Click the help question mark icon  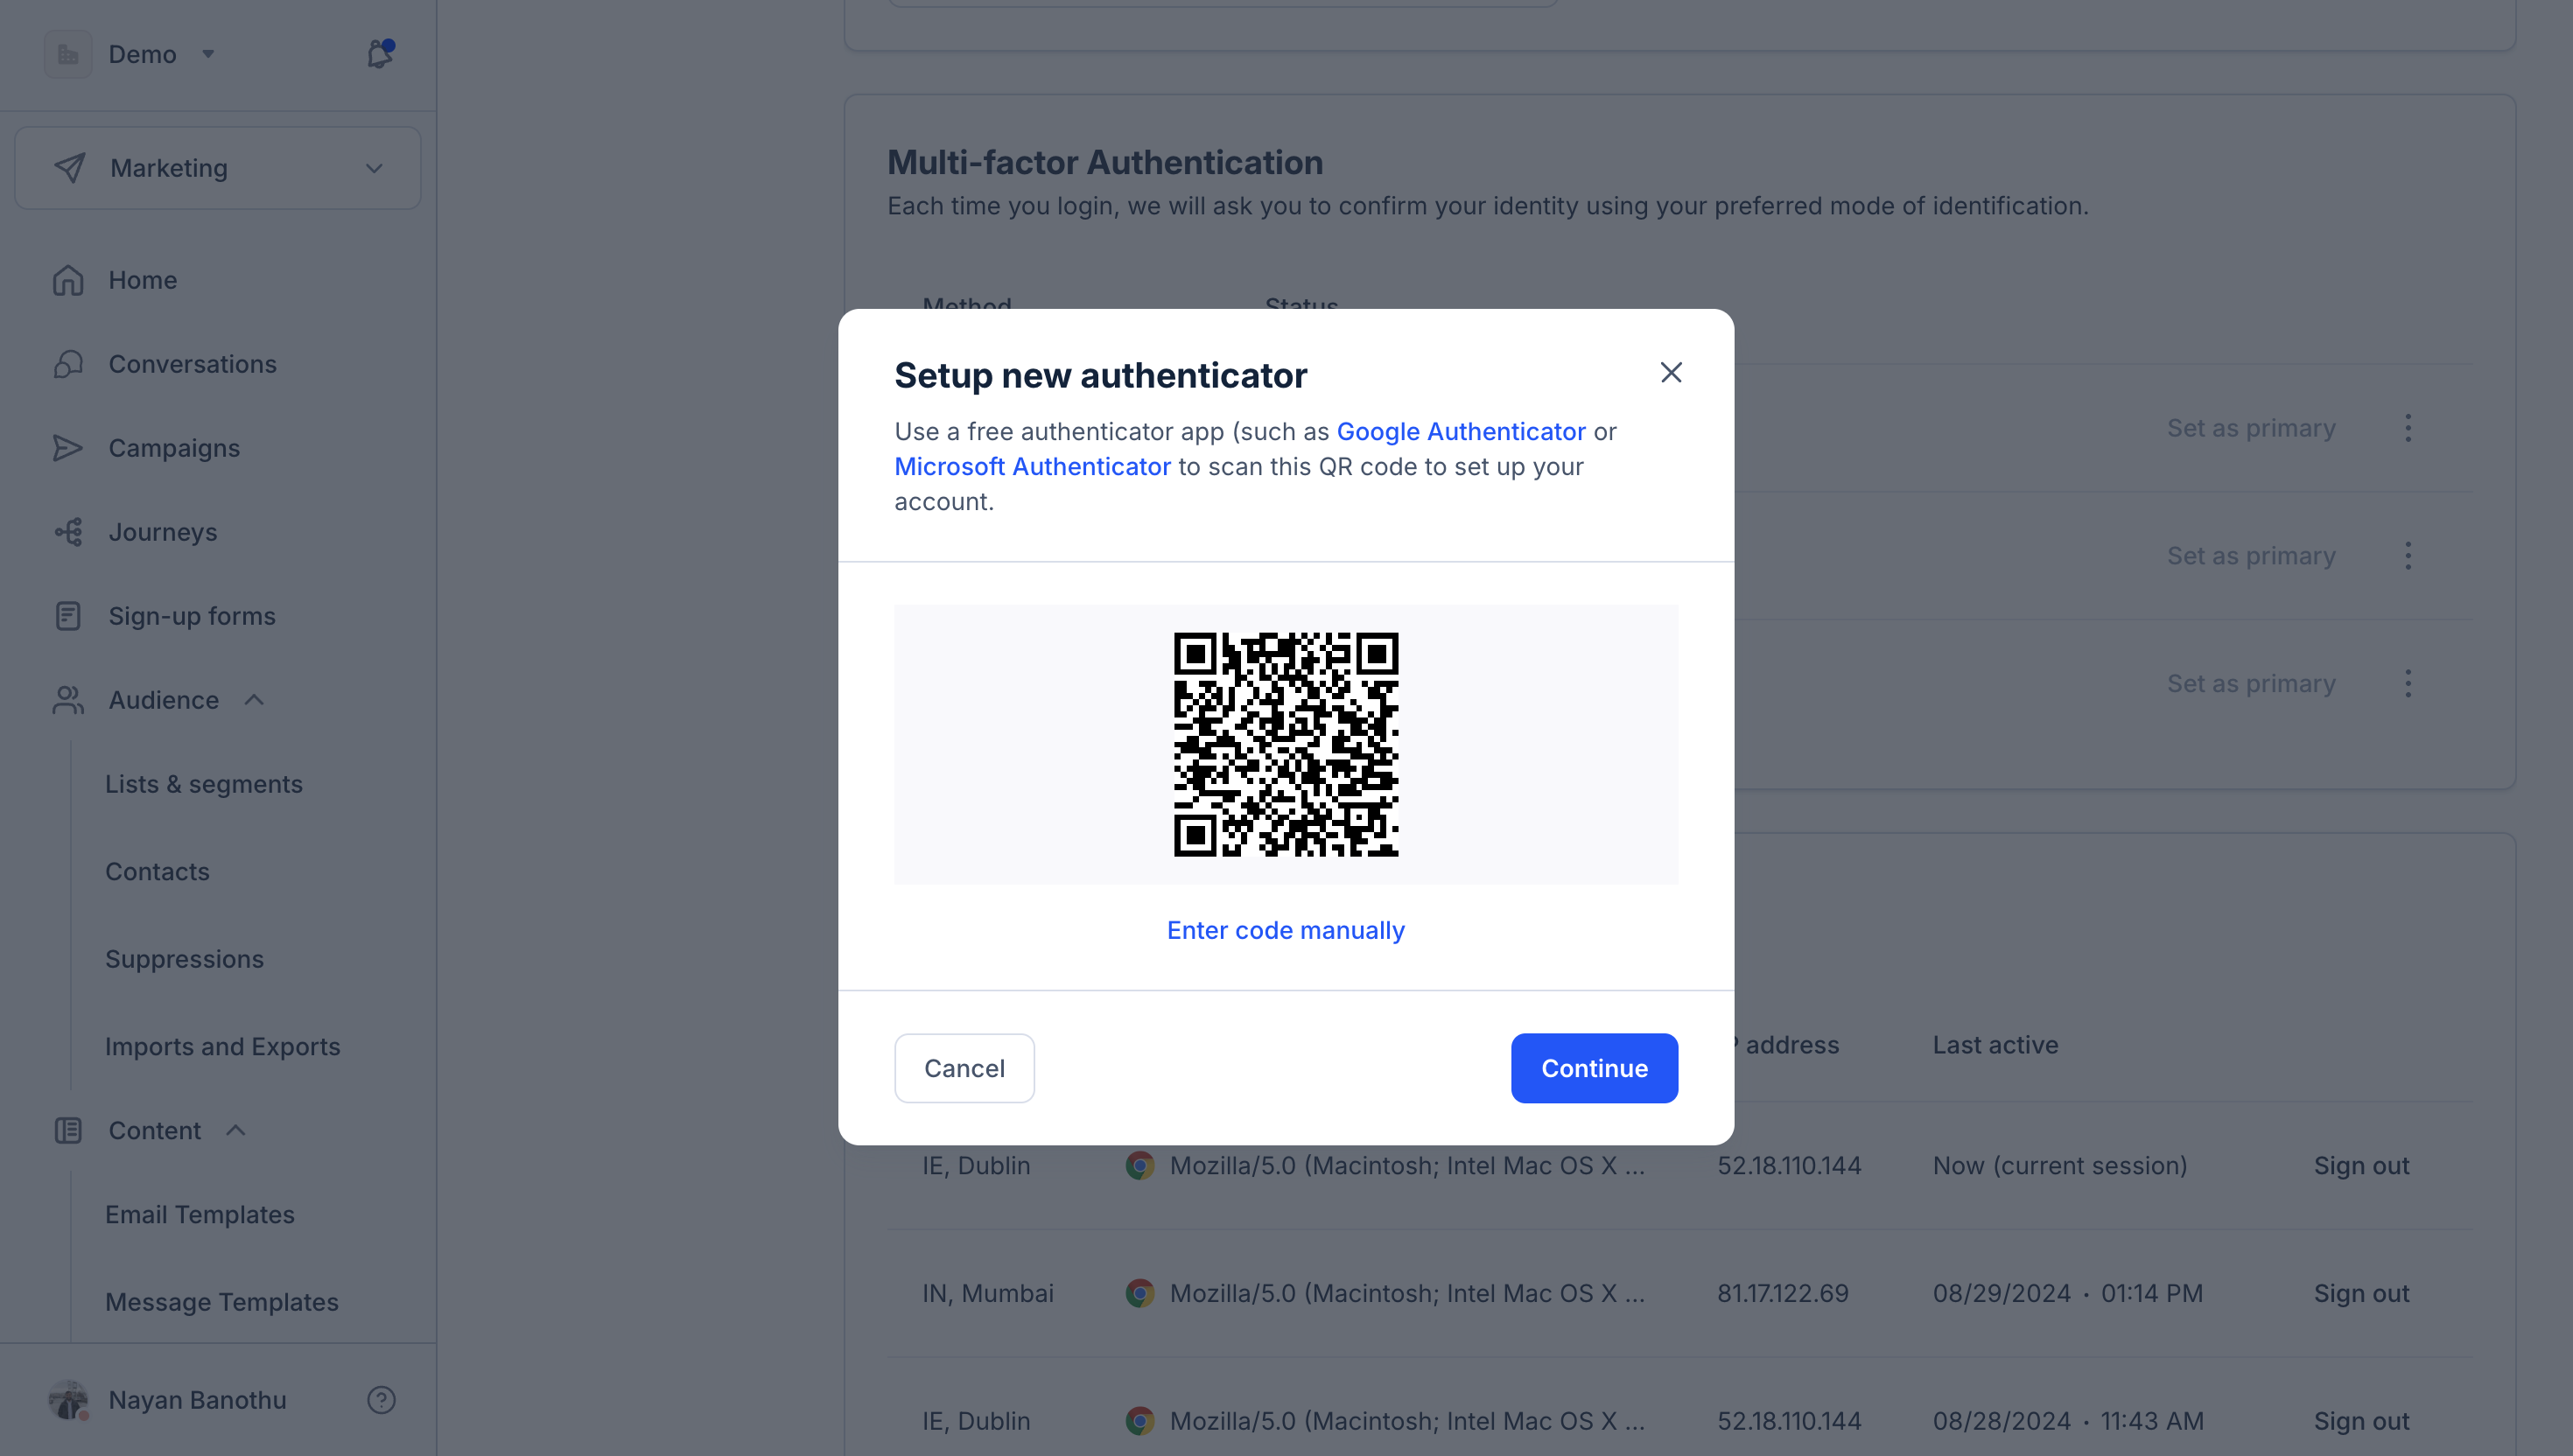[x=381, y=1399]
